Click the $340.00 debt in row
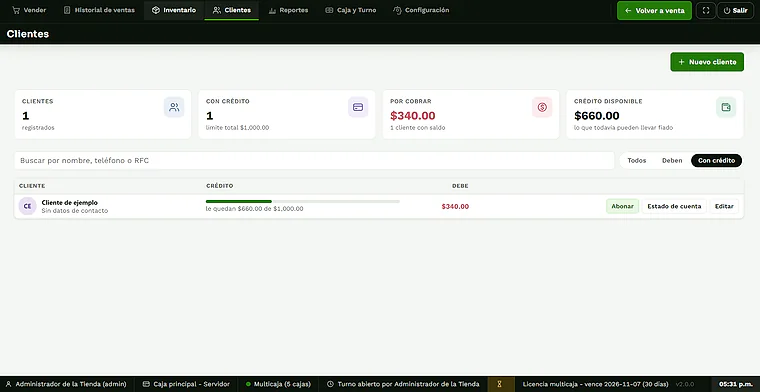This screenshot has height=392, width=760. point(455,206)
